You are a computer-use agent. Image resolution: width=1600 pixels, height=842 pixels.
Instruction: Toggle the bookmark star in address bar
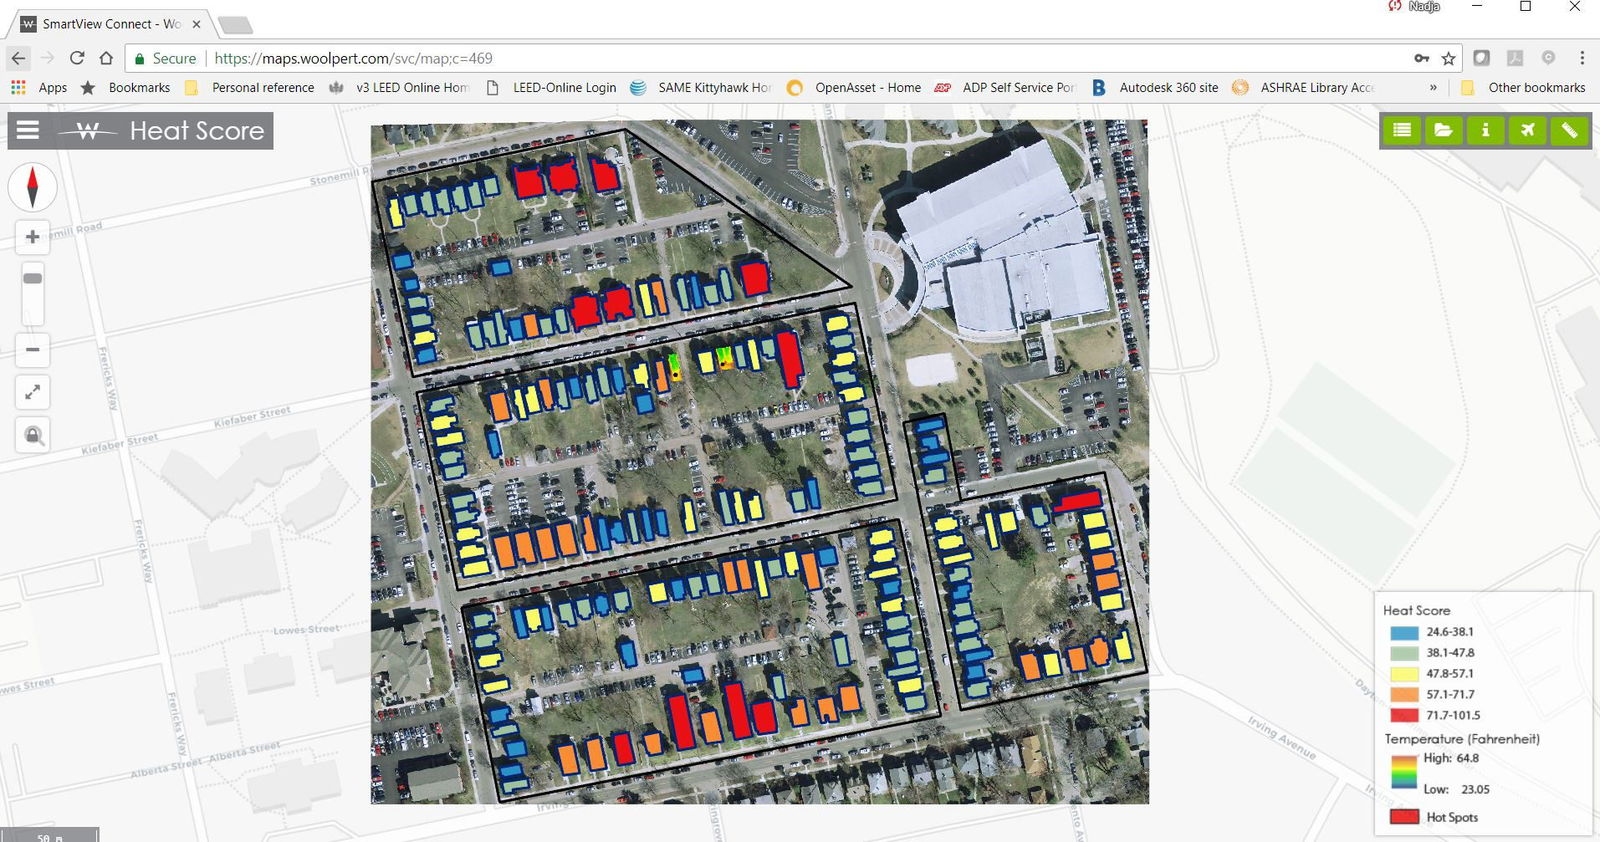click(x=1448, y=58)
